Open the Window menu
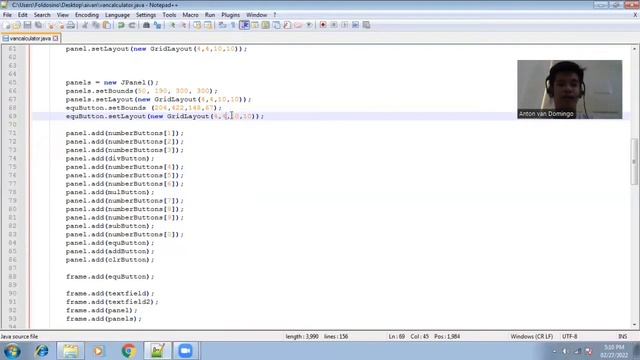This screenshot has height=360, width=640. tap(256, 15)
